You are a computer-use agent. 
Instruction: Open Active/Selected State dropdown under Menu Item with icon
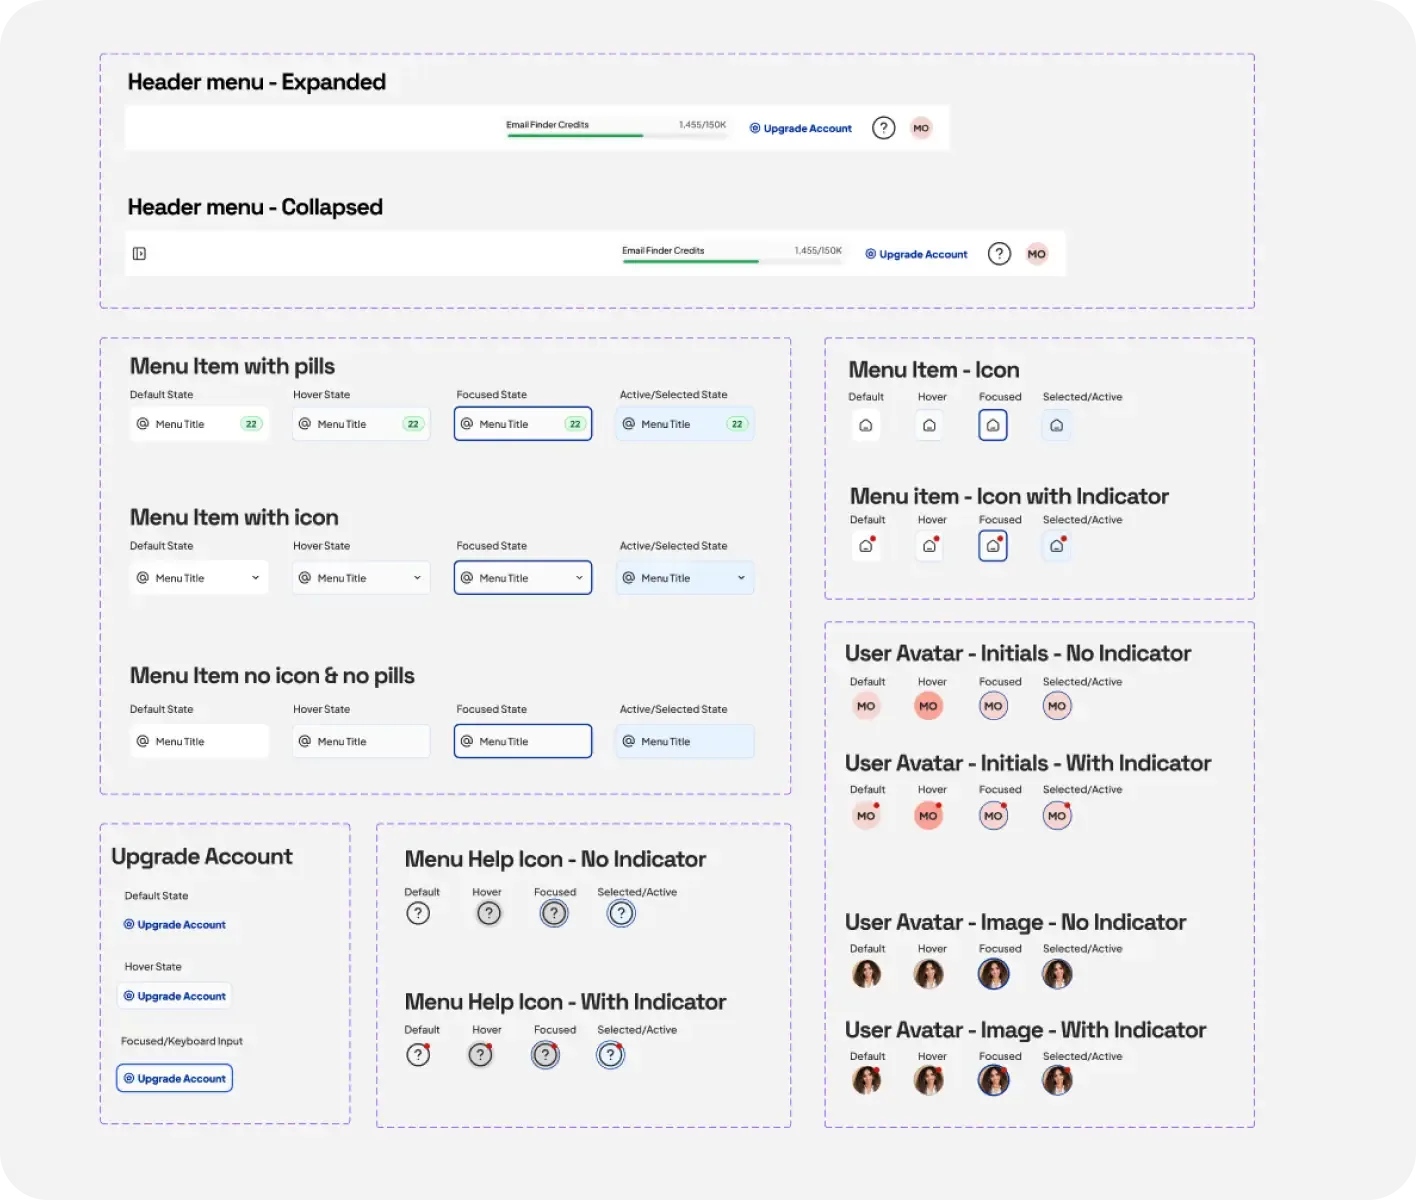point(685,578)
